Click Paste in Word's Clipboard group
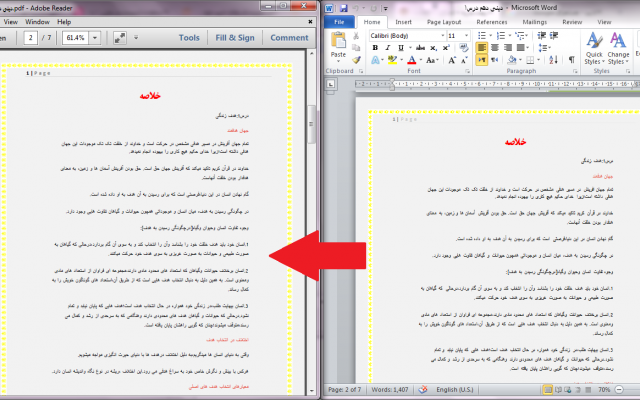This screenshot has width=640, height=400. (x=338, y=45)
